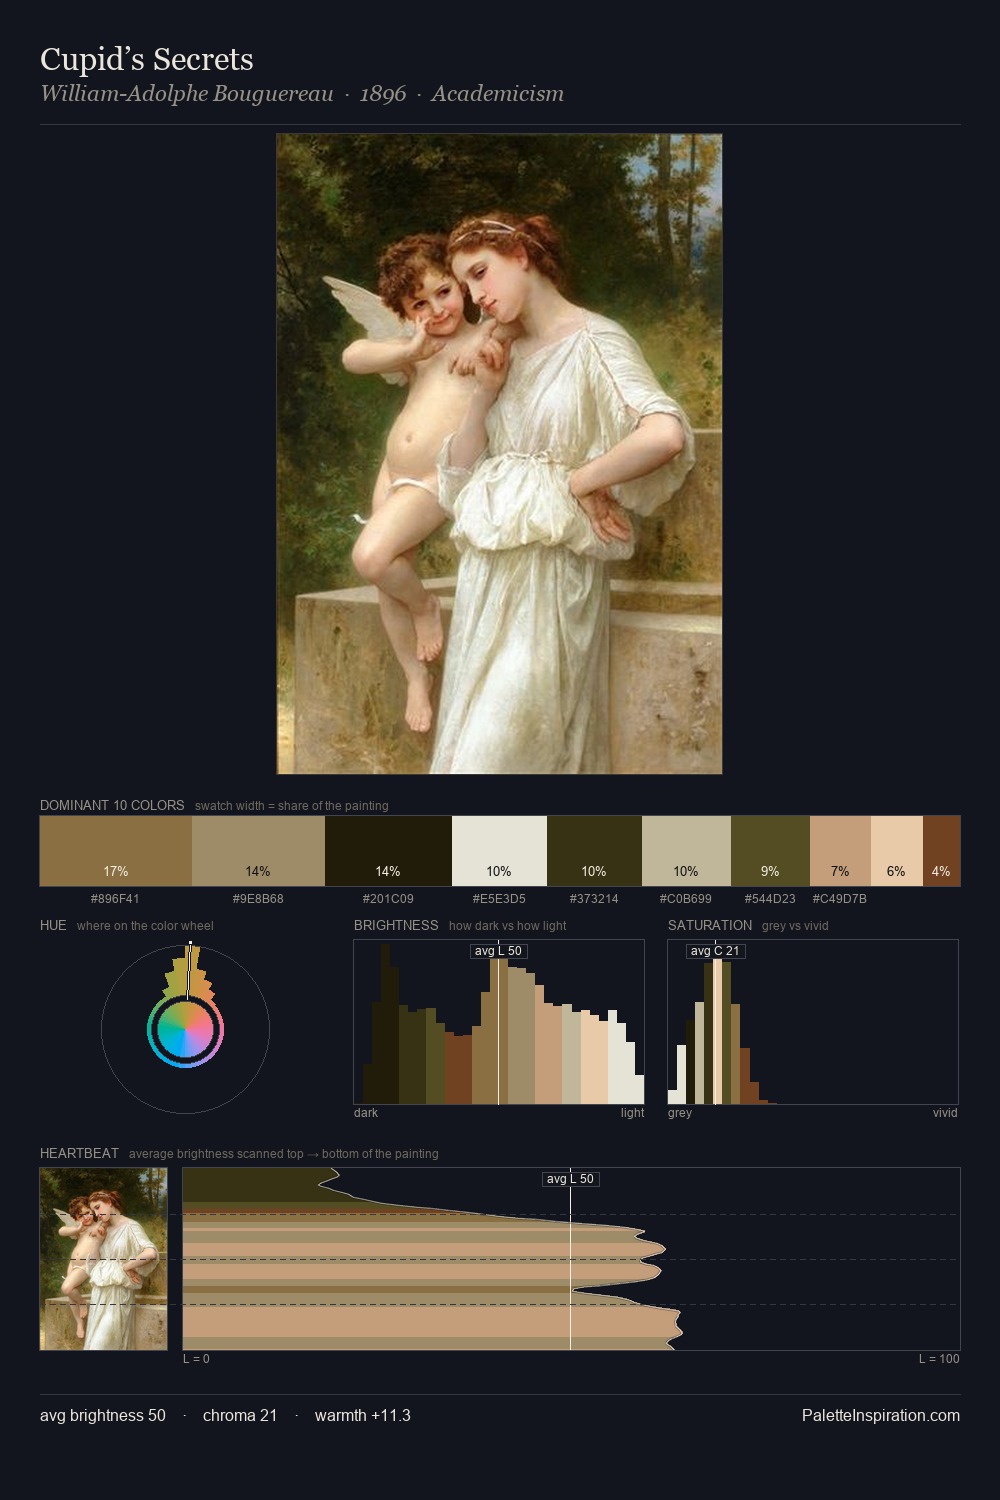Click the 'HUE' section heading
Screen dimensions: 1000x1500
tap(53, 925)
